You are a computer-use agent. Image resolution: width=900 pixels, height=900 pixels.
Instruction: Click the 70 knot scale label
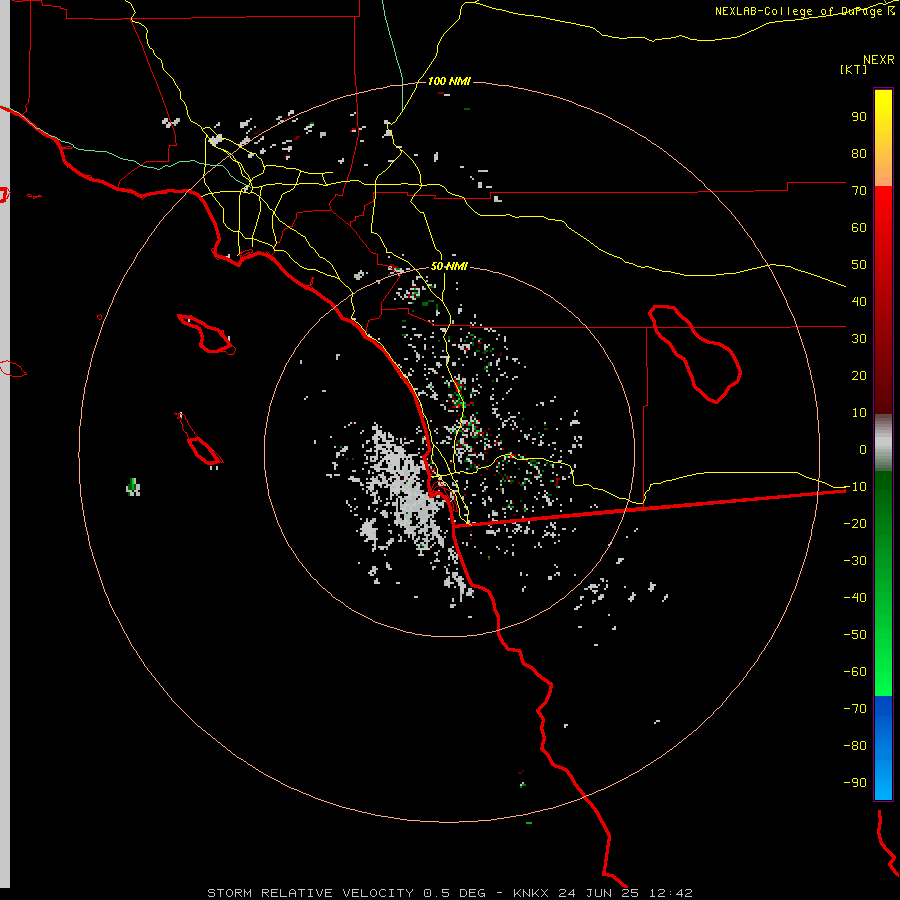point(859,191)
